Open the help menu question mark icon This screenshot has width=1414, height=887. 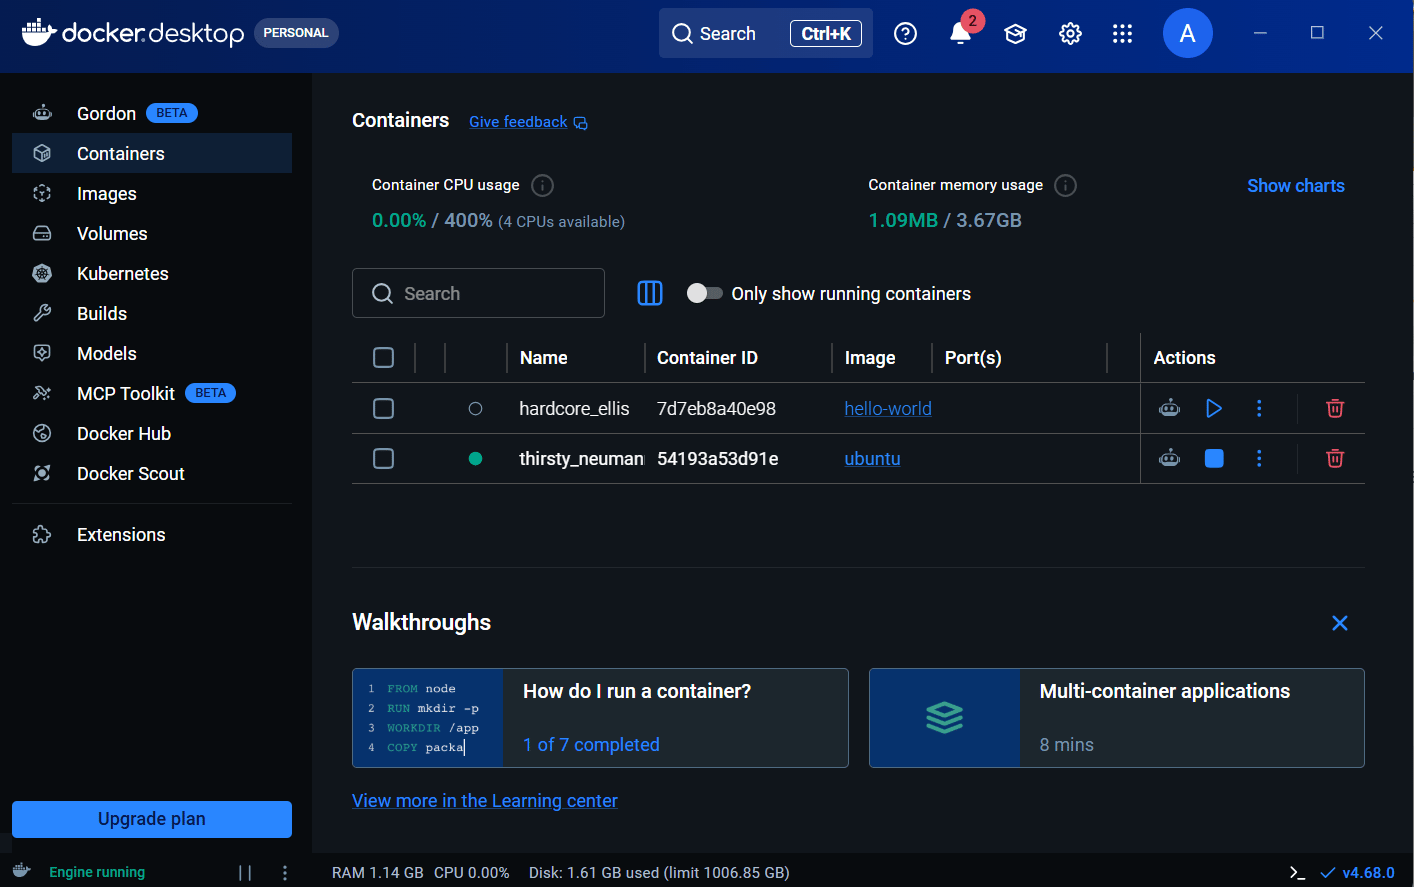(906, 34)
